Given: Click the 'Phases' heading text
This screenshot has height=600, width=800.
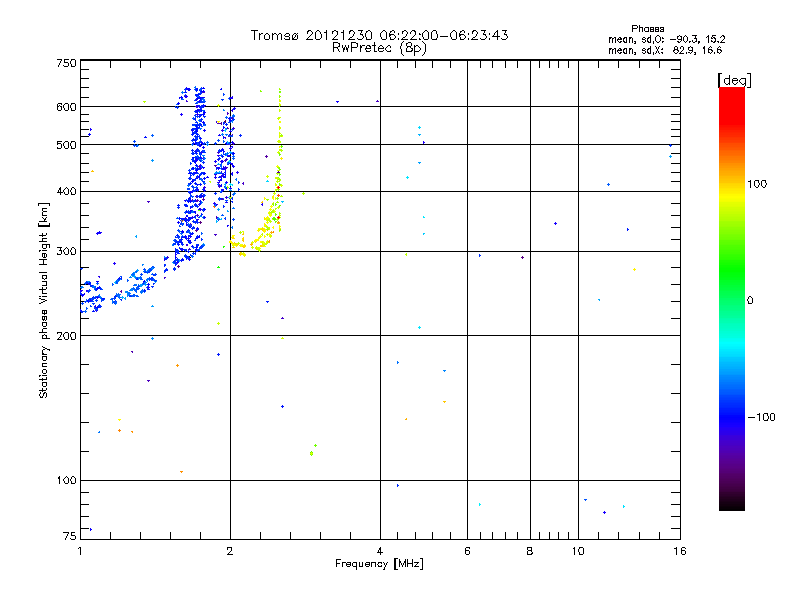Looking at the screenshot, I should pos(647,29).
